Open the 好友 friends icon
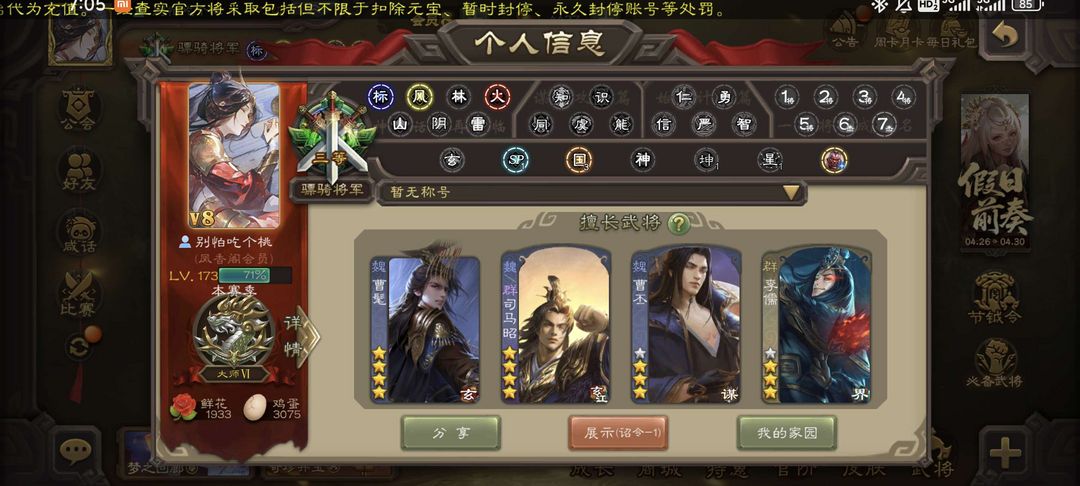1080x486 pixels. click(x=79, y=171)
